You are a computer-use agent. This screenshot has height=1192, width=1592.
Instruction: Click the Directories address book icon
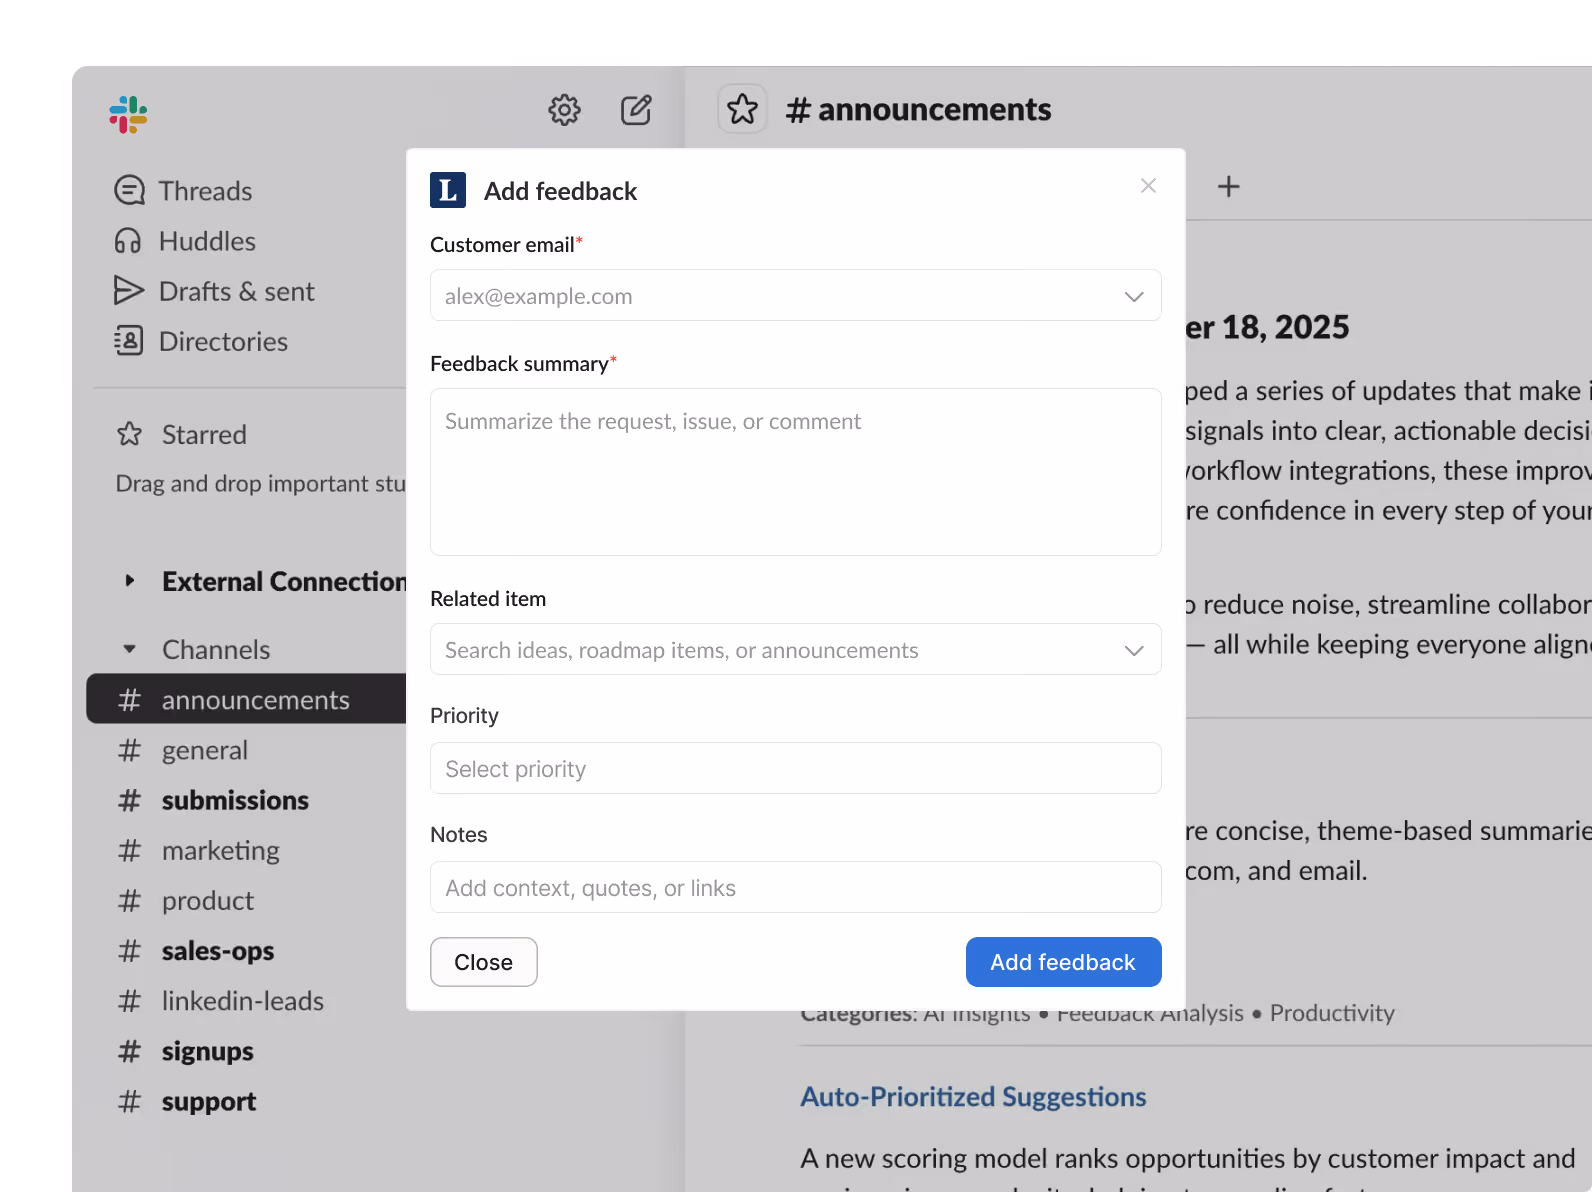[x=129, y=341]
